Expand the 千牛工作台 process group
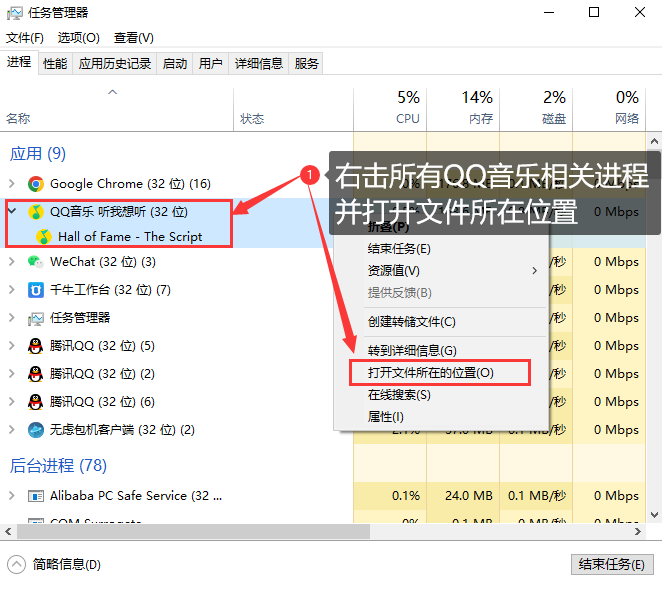 coord(12,290)
